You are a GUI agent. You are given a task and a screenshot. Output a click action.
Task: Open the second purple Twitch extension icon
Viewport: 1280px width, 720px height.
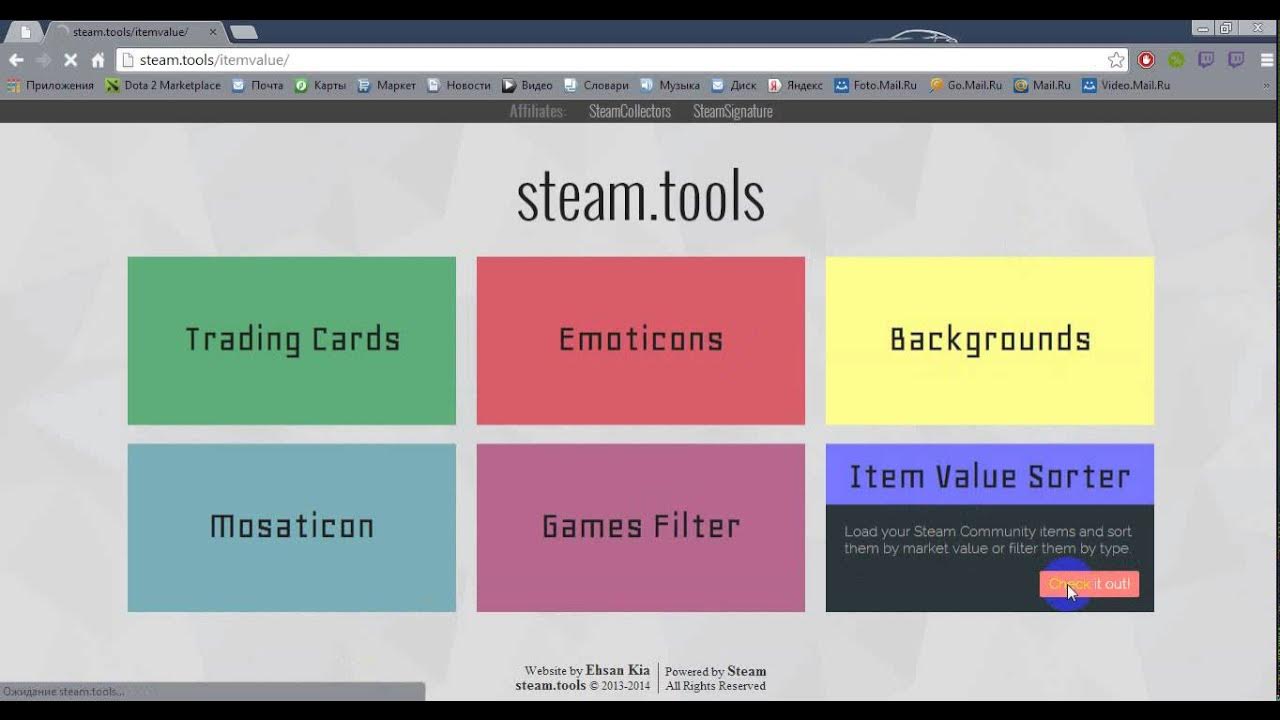point(1236,60)
